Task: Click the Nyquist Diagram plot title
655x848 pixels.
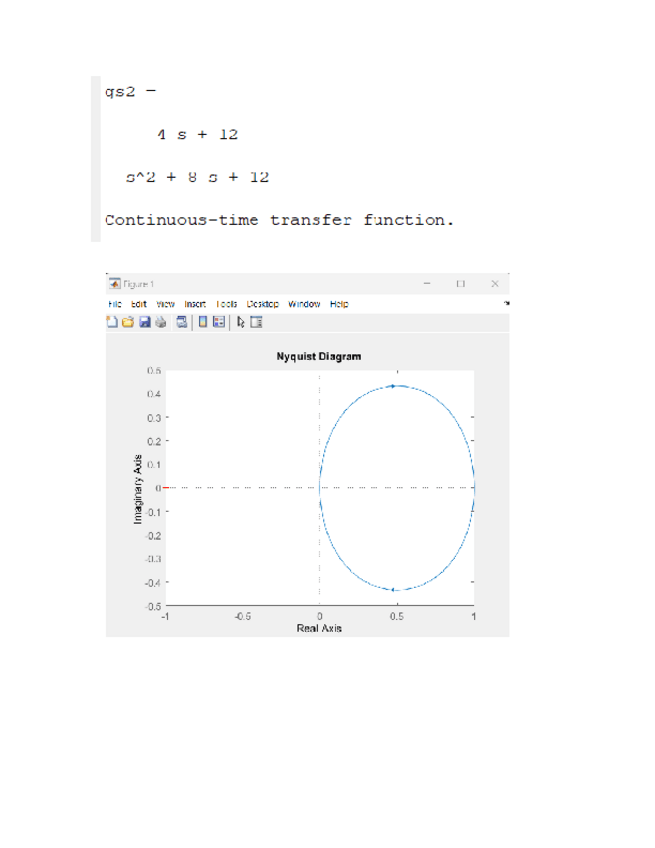Action: coord(319,356)
